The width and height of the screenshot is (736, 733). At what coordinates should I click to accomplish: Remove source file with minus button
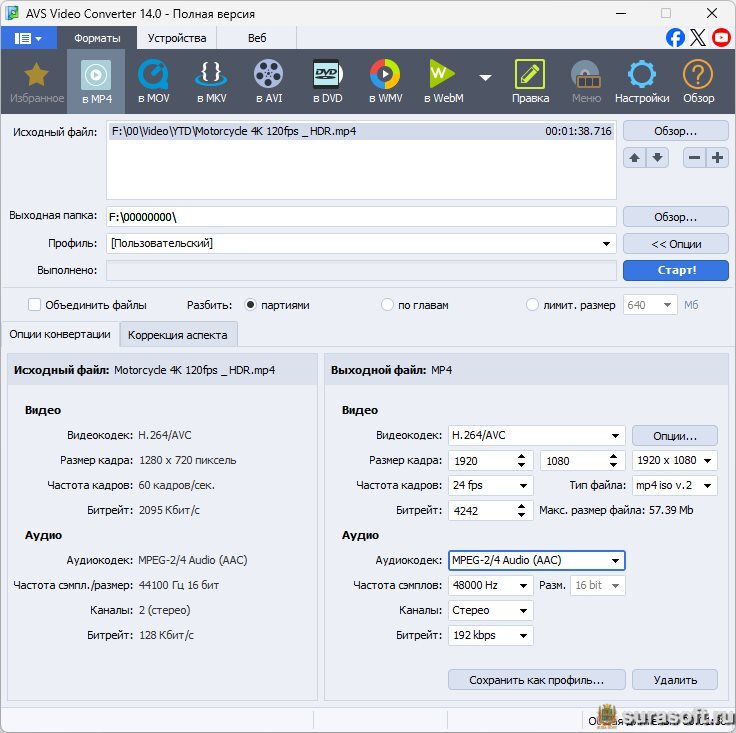pyautogui.click(x=694, y=158)
